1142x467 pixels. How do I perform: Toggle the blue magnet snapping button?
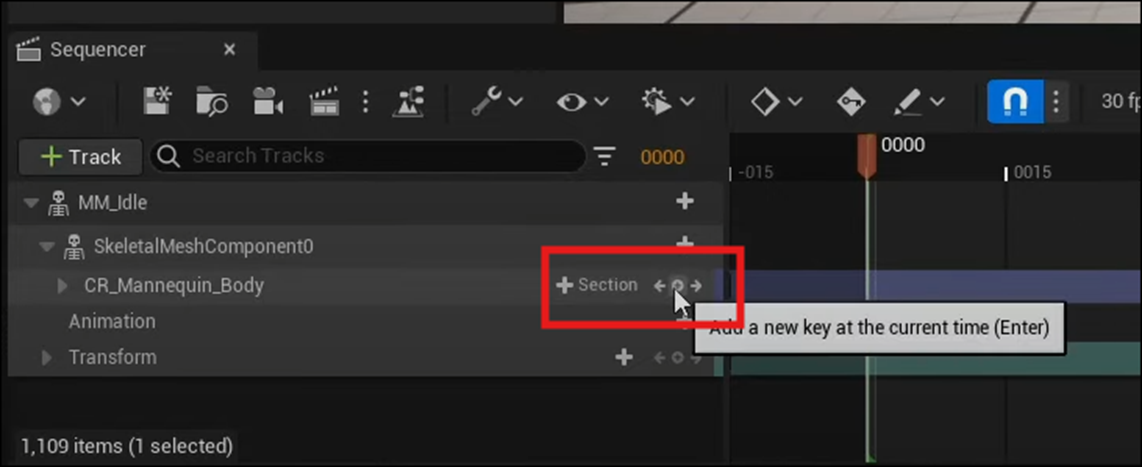1015,101
